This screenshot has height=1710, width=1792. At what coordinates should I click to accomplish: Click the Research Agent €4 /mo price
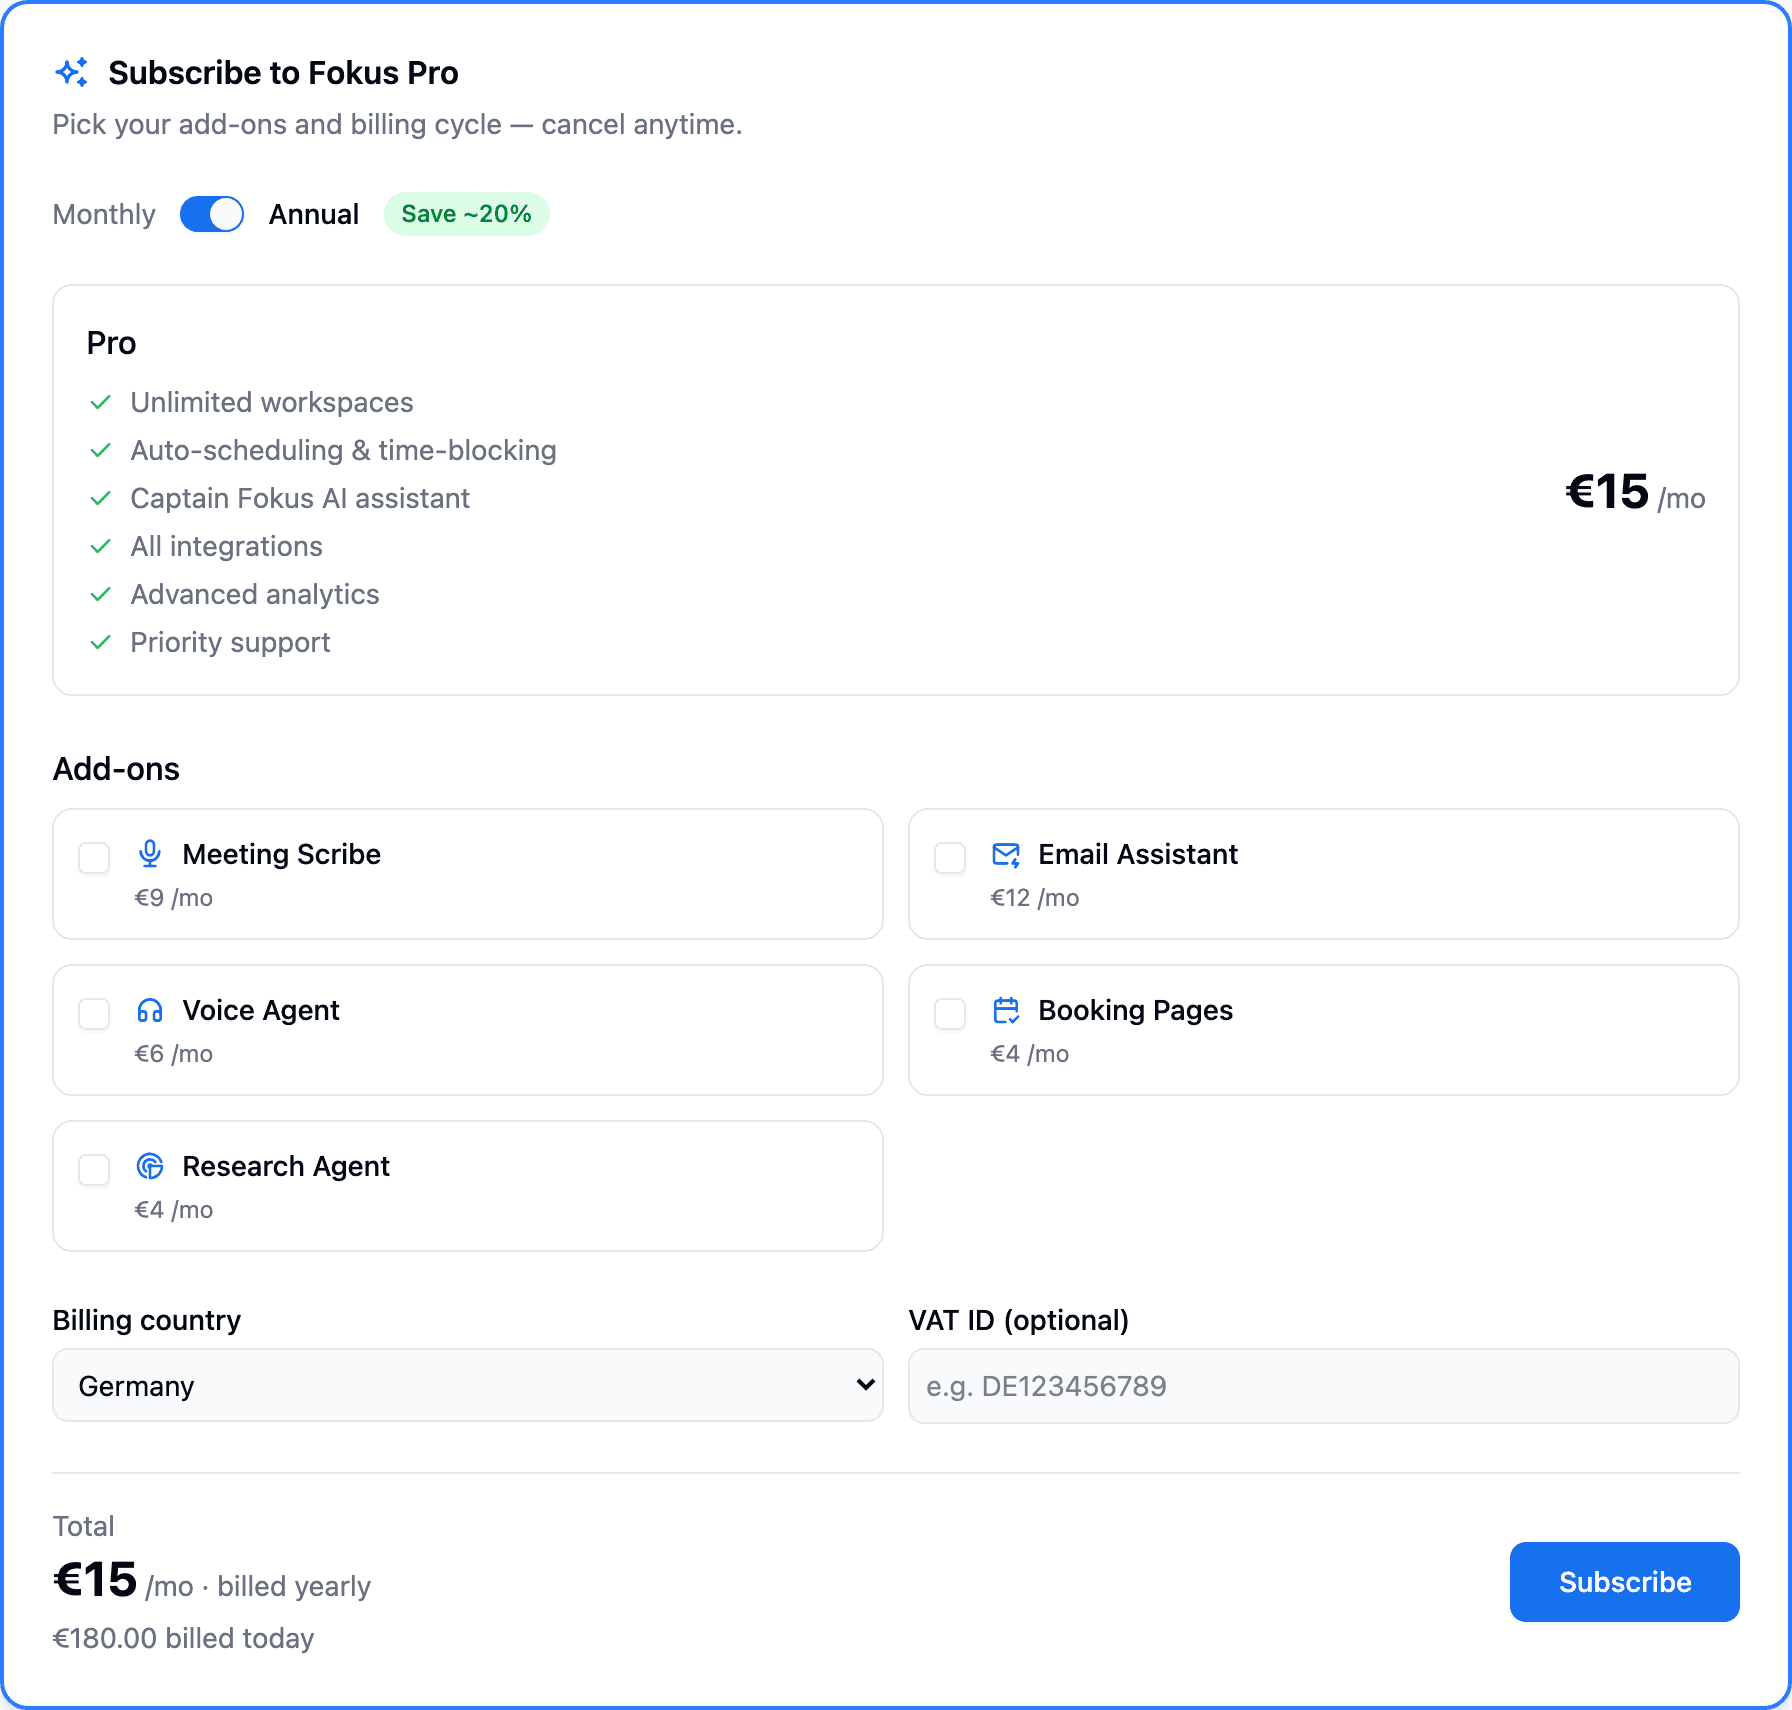[x=174, y=1210]
